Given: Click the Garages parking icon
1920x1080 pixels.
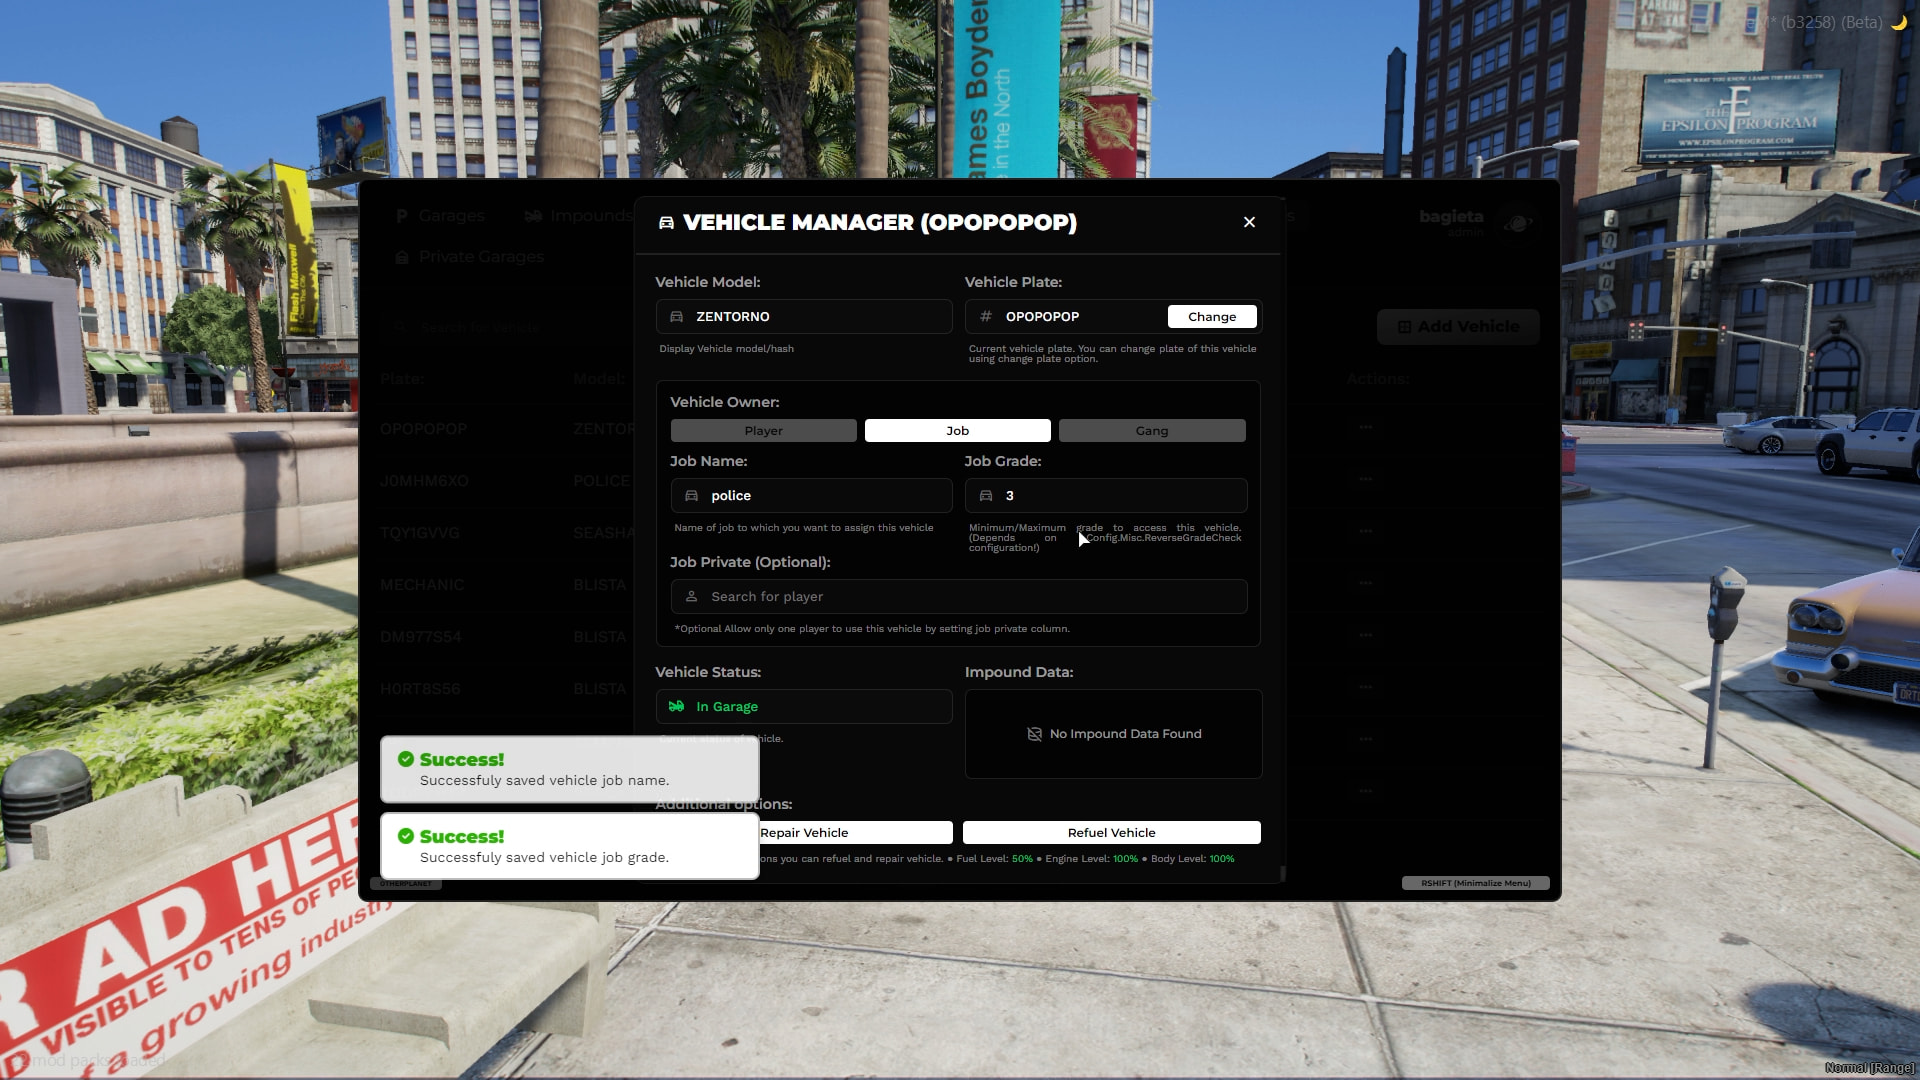Looking at the screenshot, I should 402,216.
